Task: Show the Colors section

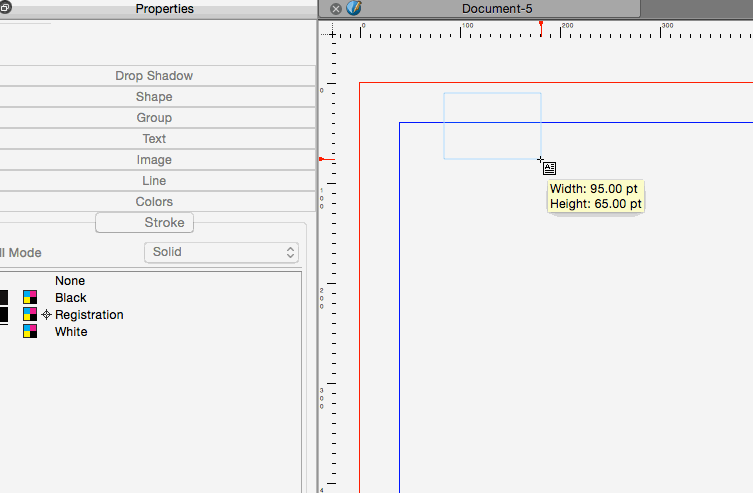Action: 154,202
